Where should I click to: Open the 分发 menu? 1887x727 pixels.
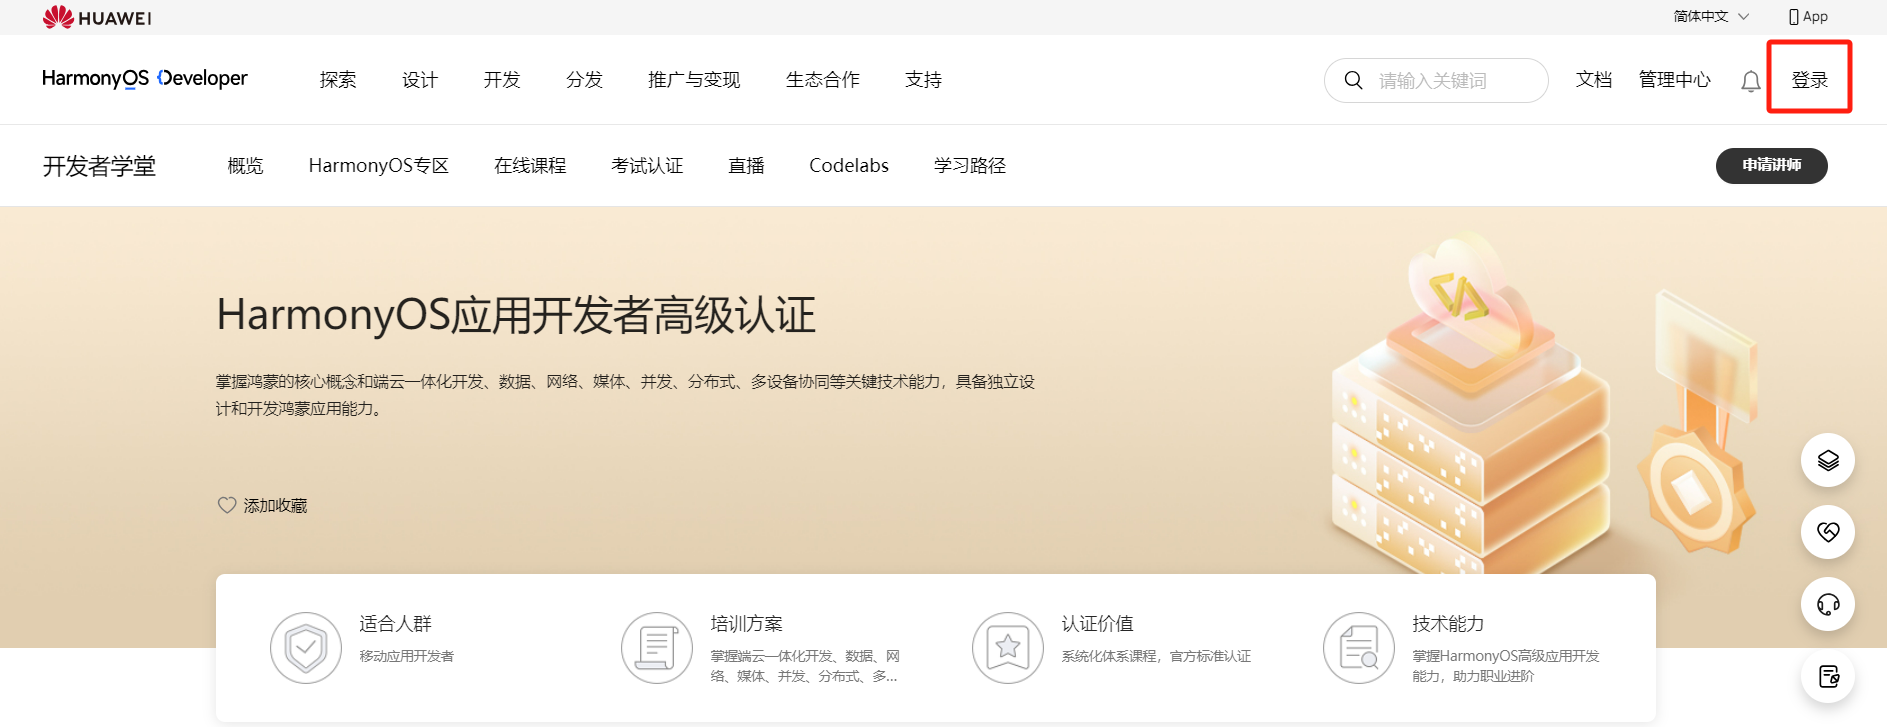[x=584, y=80]
